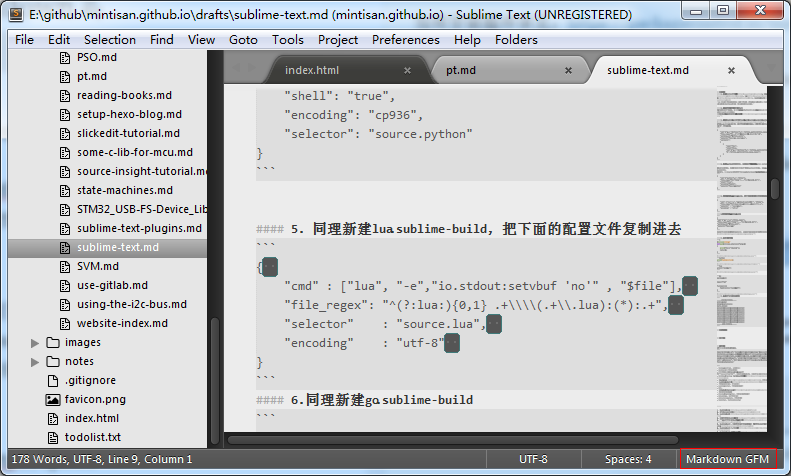Click the todolist.txt file icon

[52, 438]
